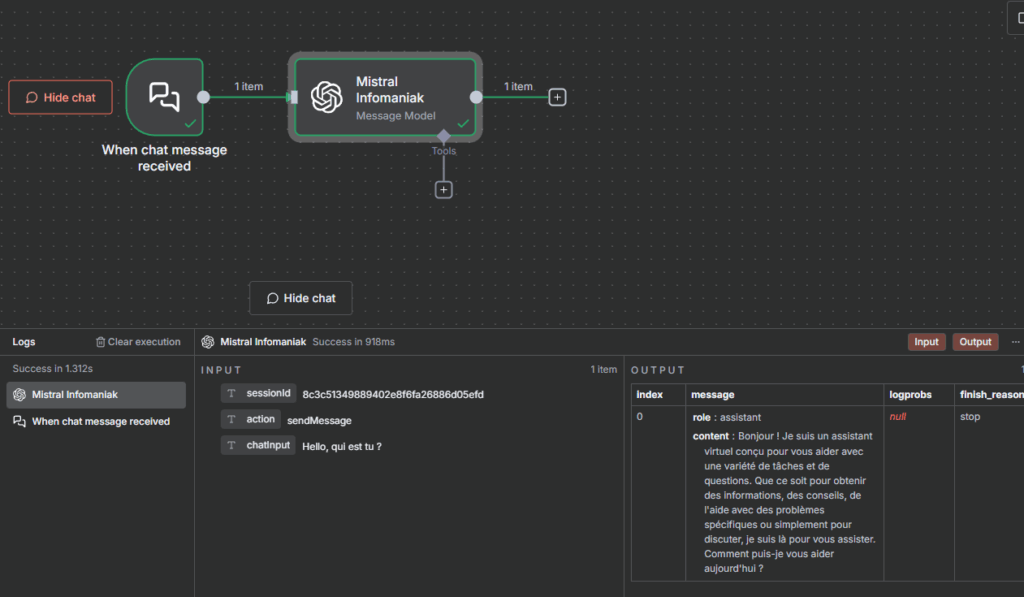This screenshot has width=1024, height=597.
Task: Toggle the Input panel button
Action: point(926,342)
